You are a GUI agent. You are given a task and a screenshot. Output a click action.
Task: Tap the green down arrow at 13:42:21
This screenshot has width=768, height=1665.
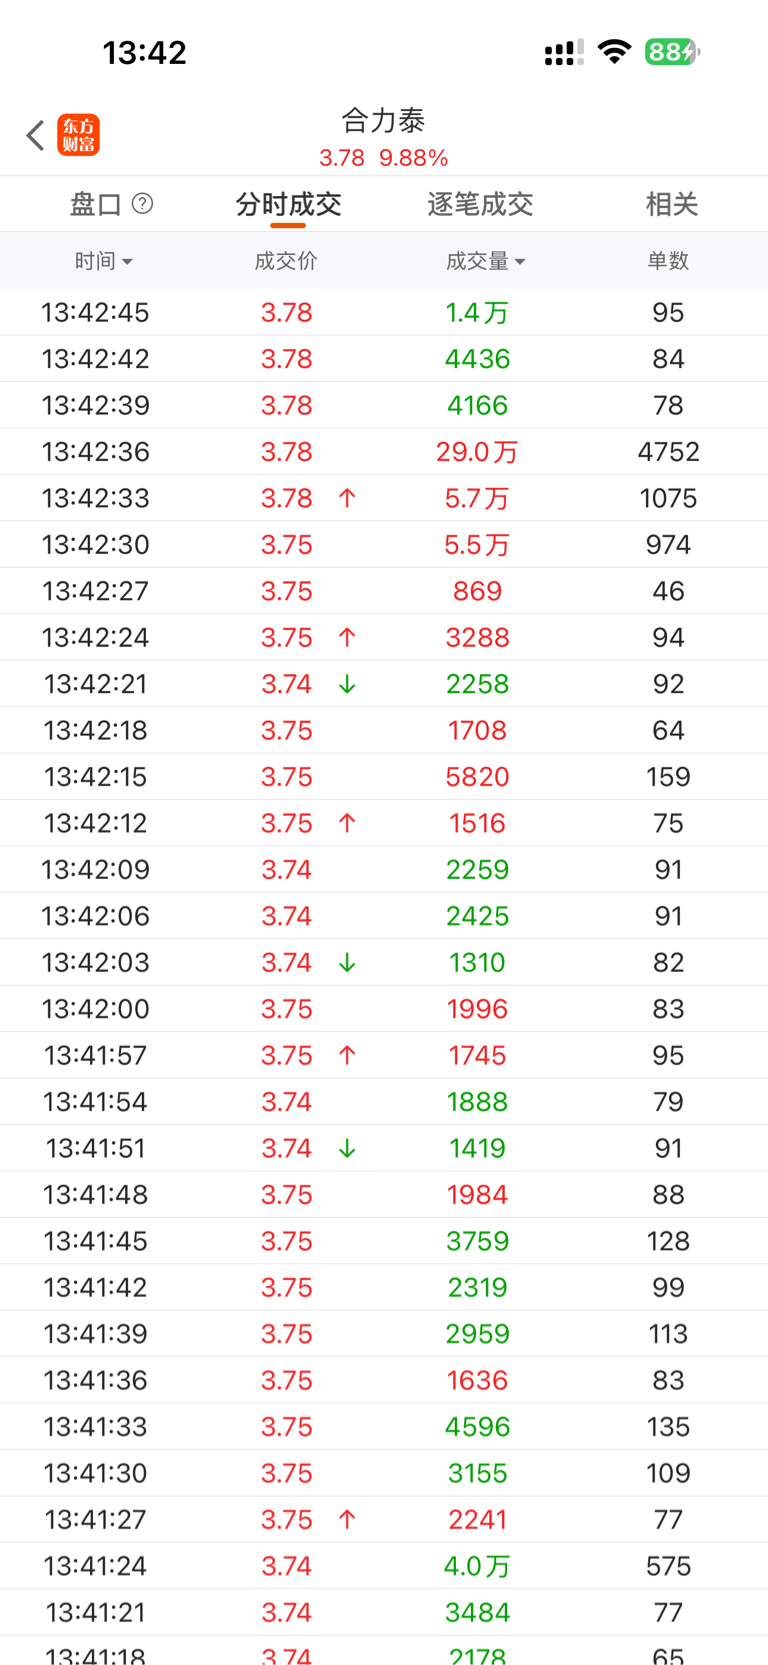tap(347, 684)
